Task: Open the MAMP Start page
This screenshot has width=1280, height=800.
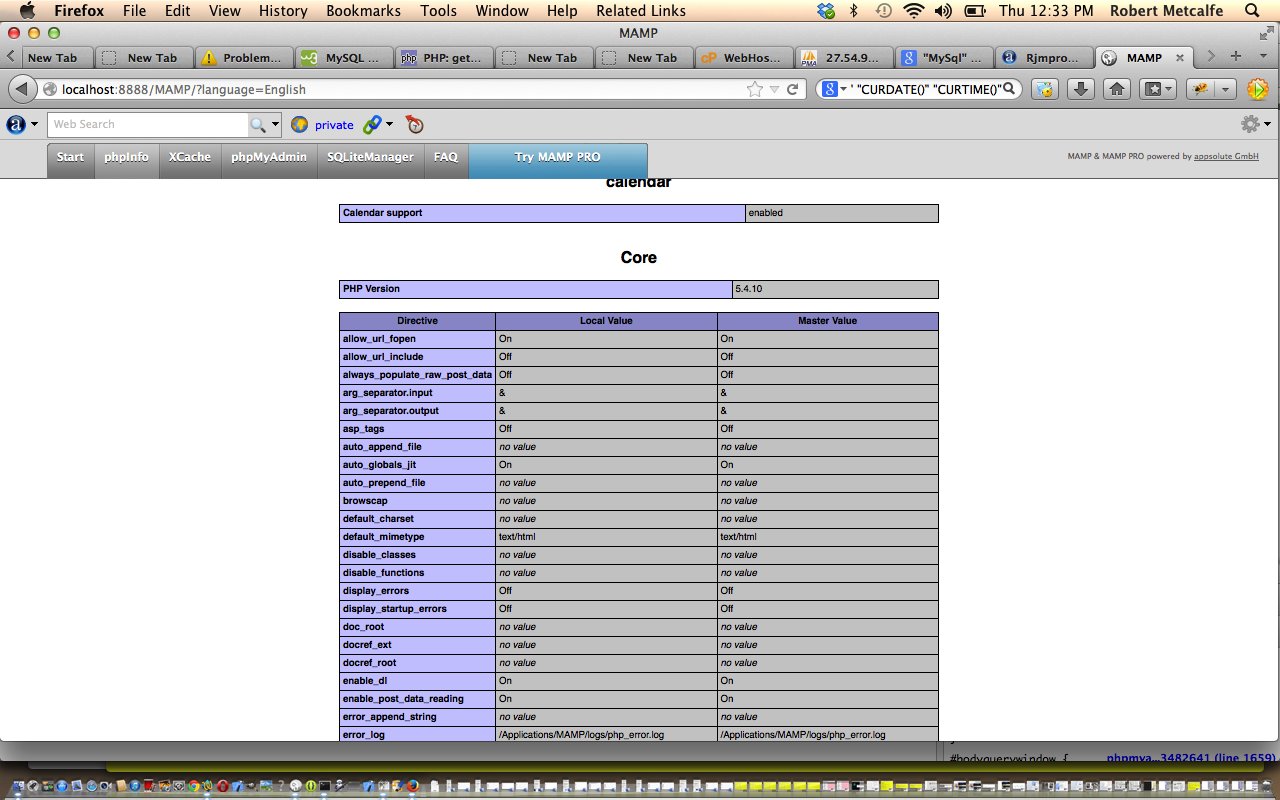Action: click(x=70, y=161)
